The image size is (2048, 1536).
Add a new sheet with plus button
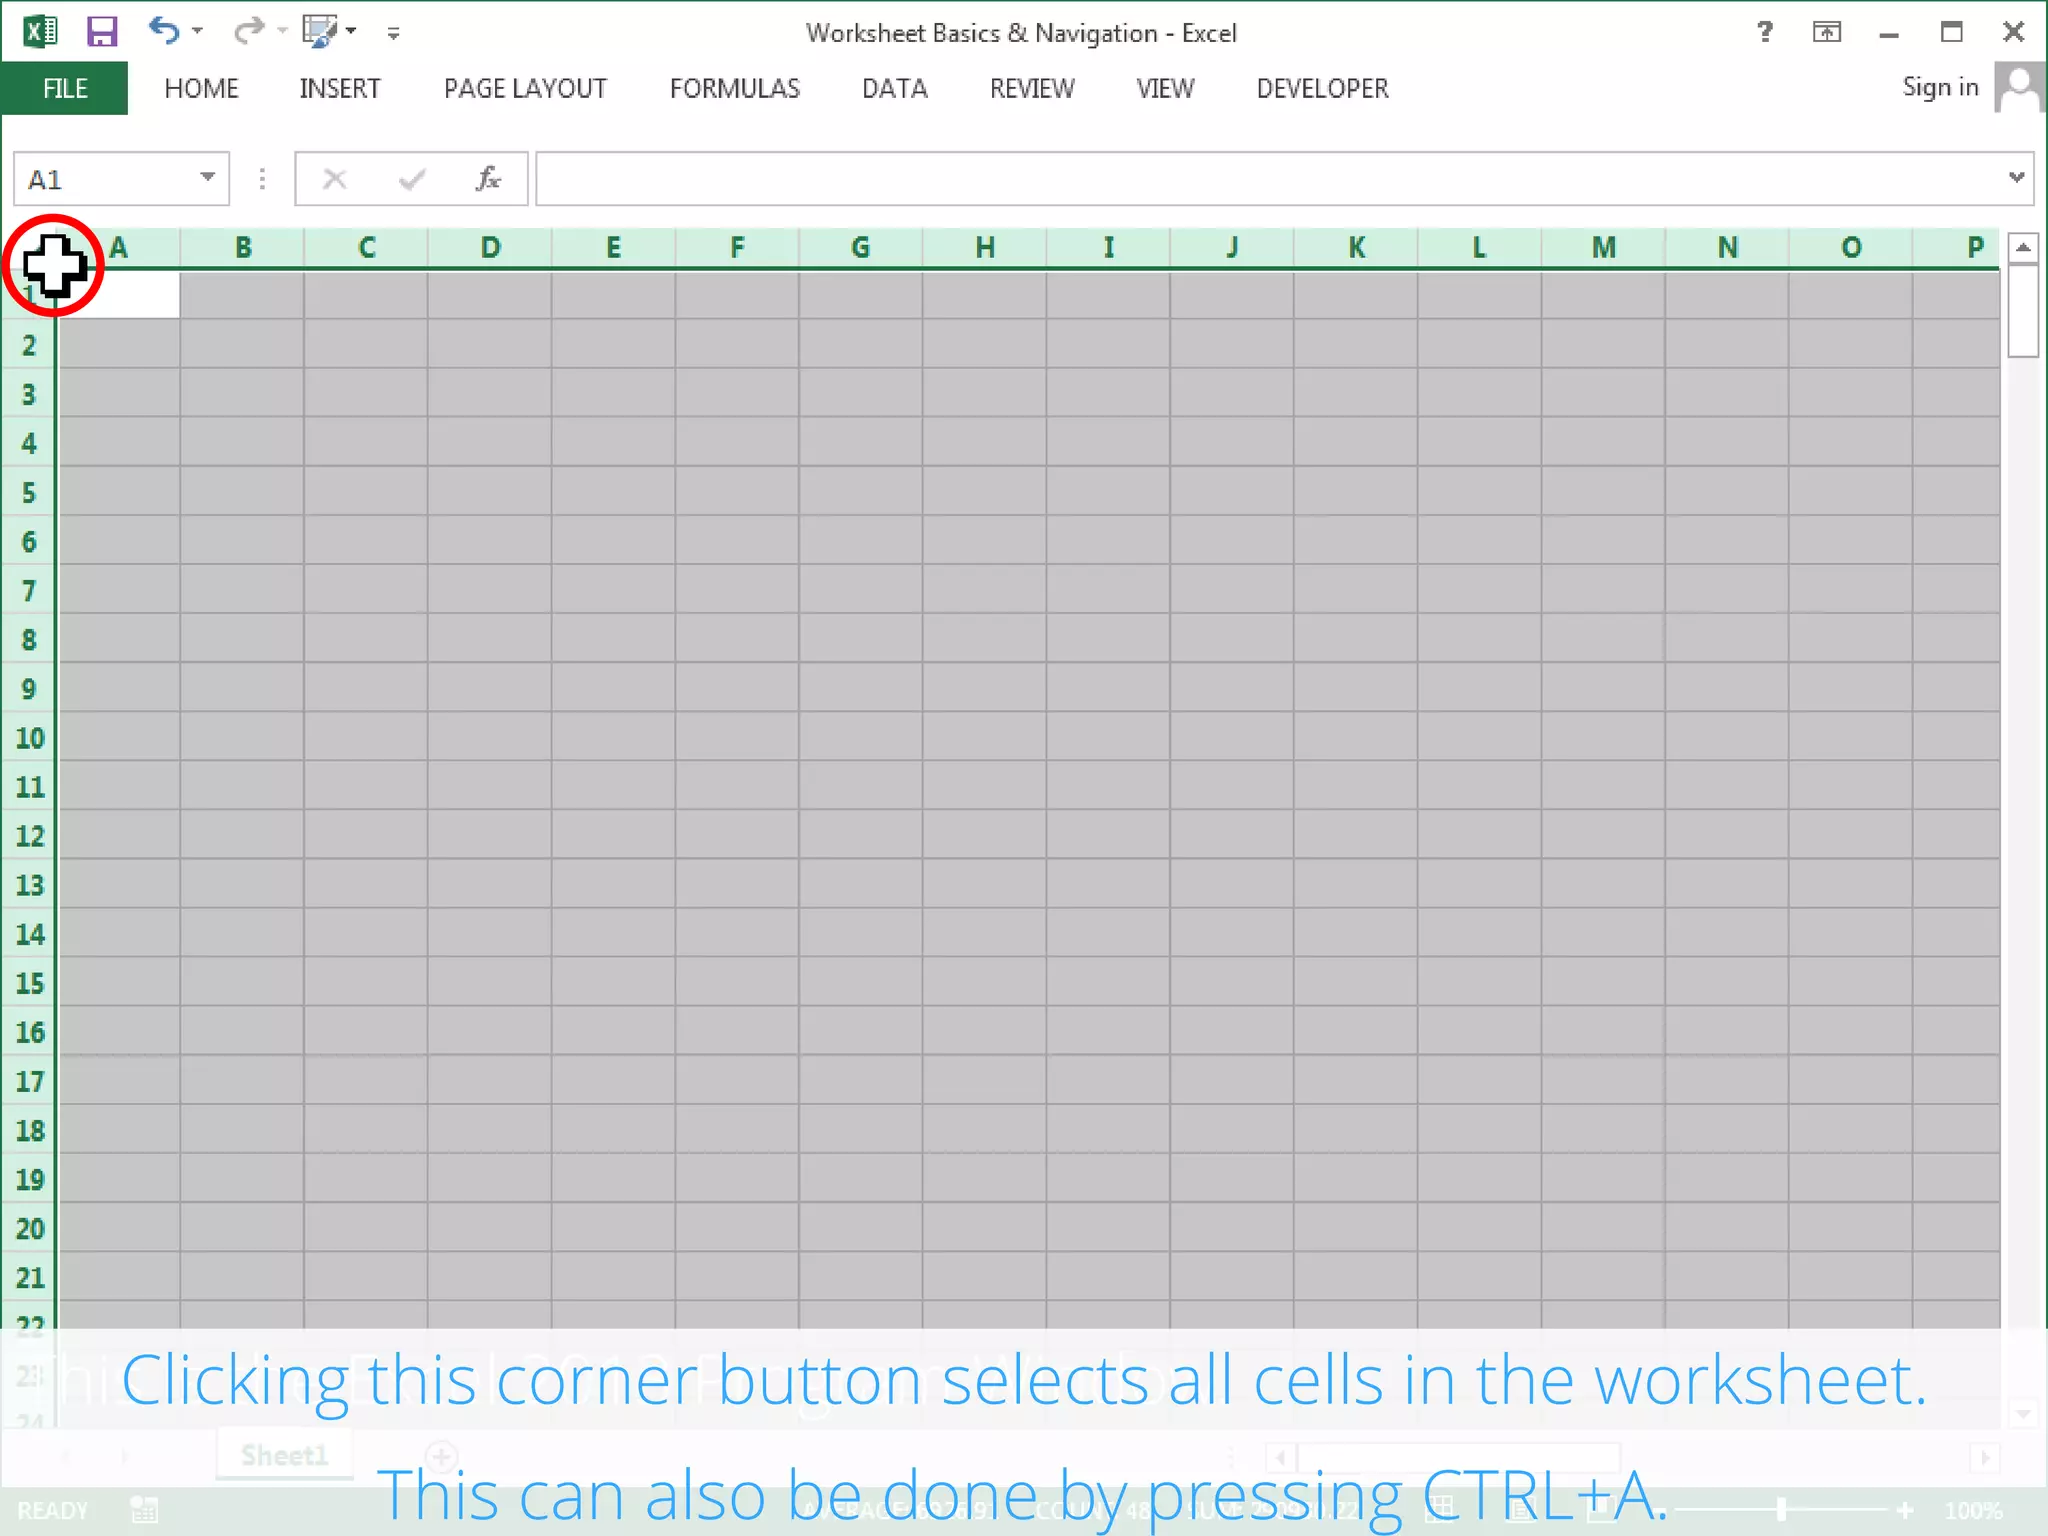pos(441,1455)
